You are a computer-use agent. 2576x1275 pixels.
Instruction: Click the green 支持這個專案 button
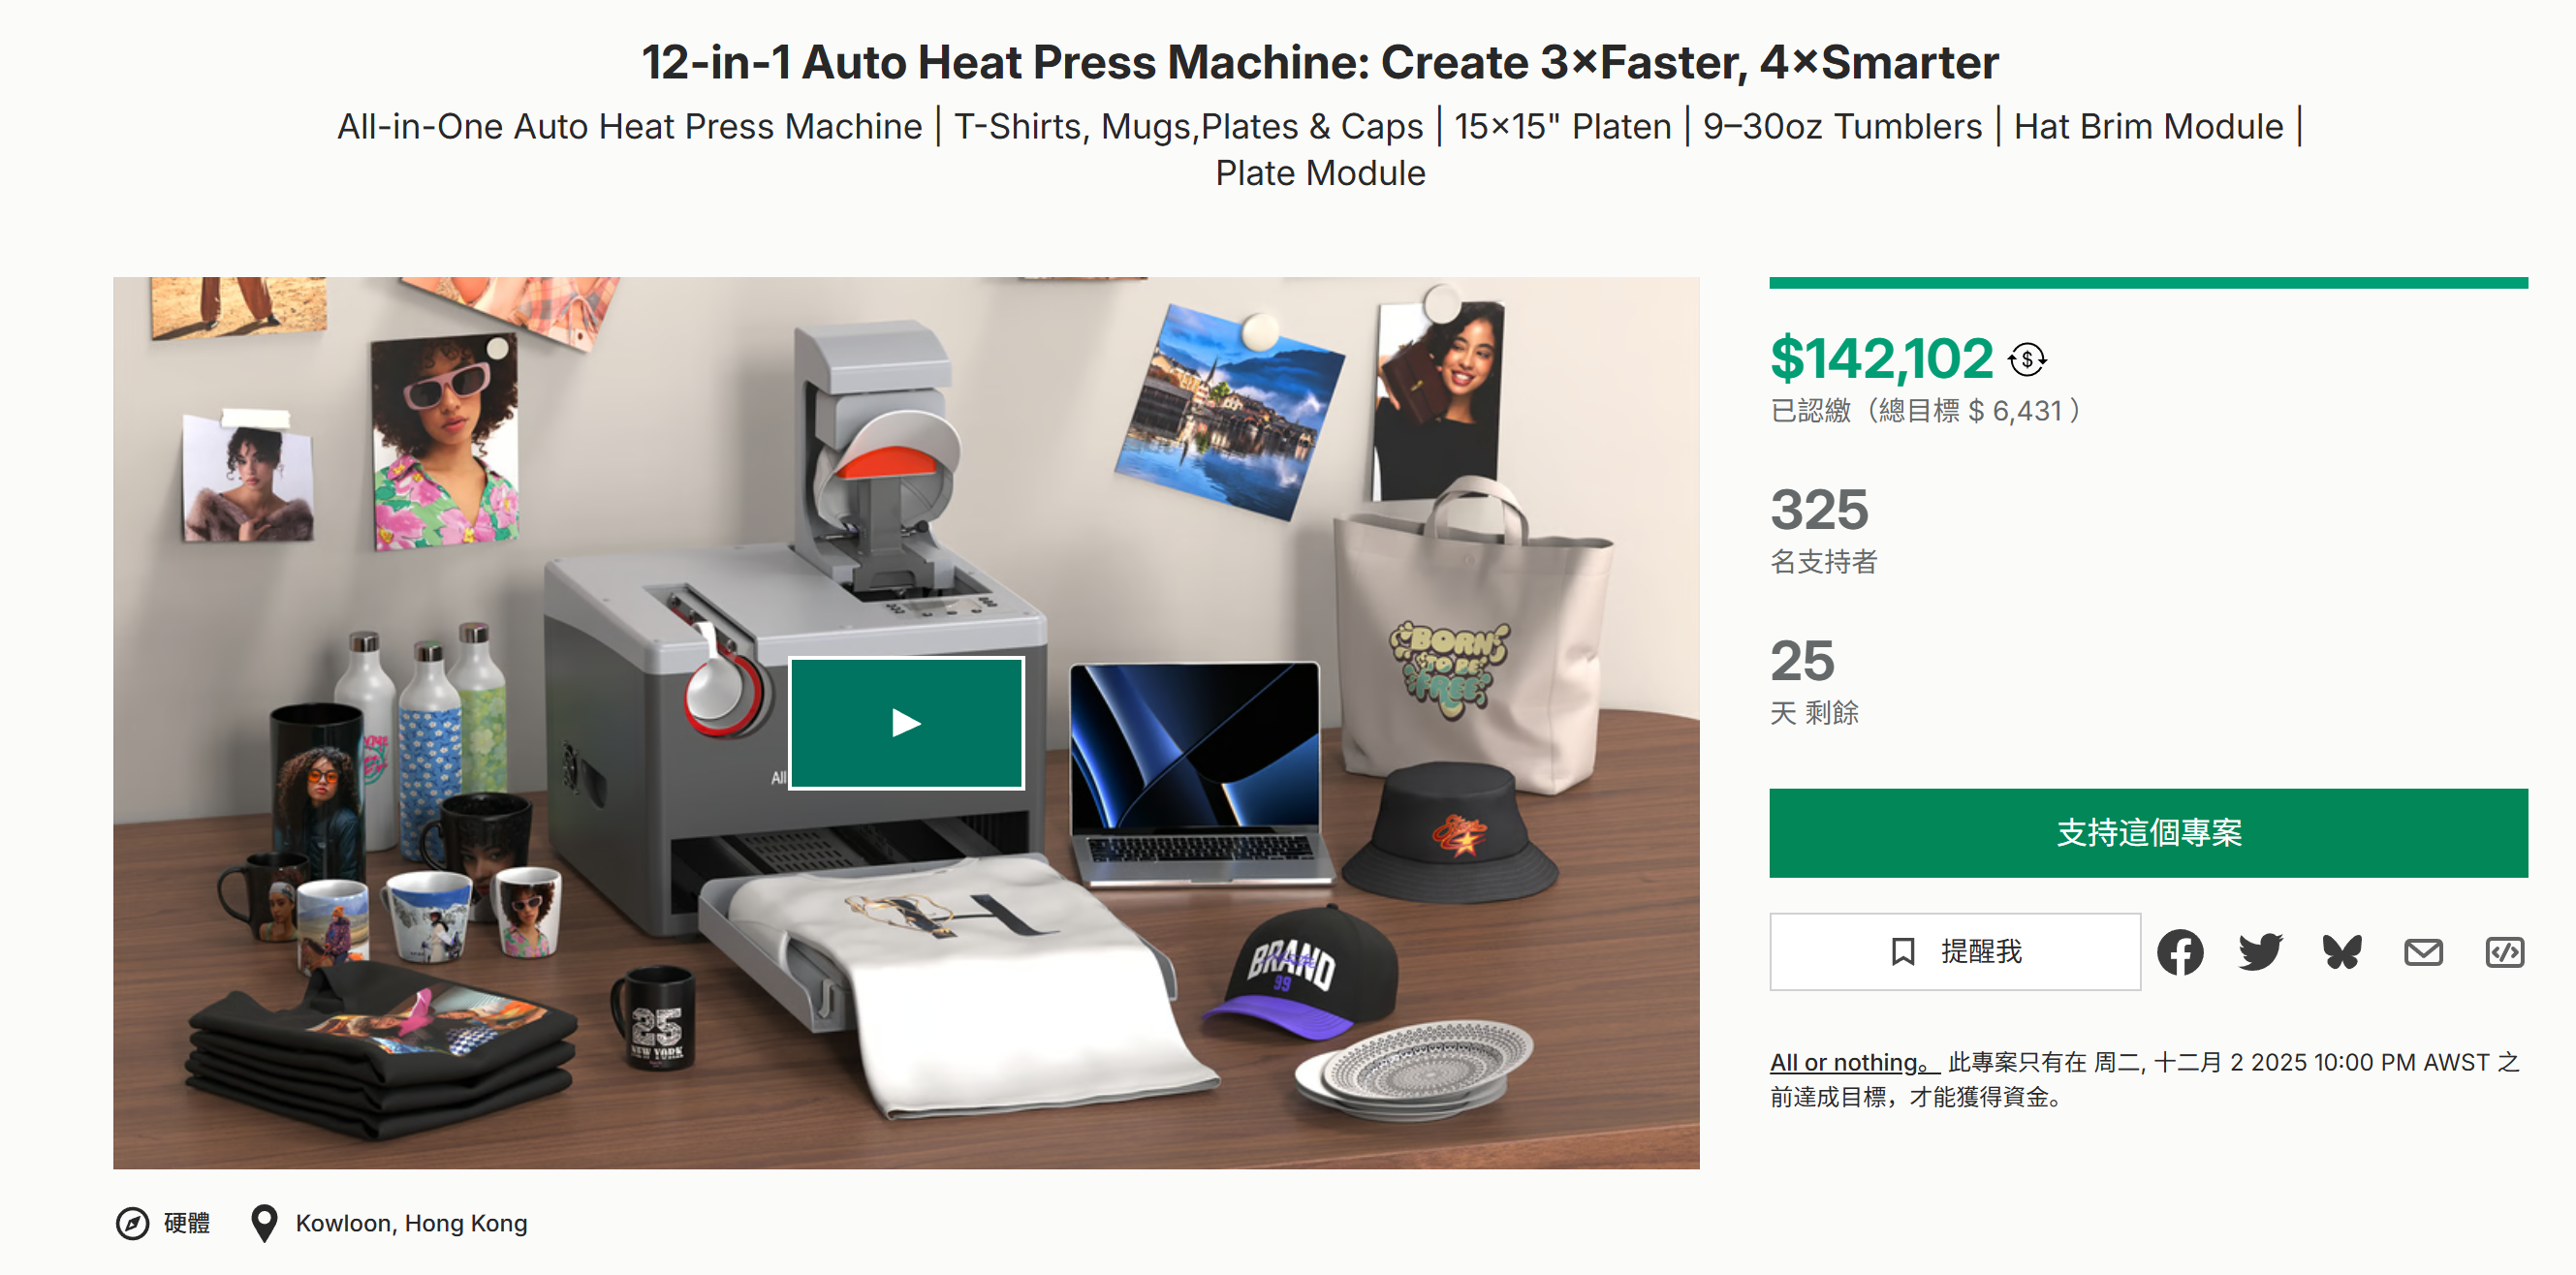click(x=2148, y=833)
